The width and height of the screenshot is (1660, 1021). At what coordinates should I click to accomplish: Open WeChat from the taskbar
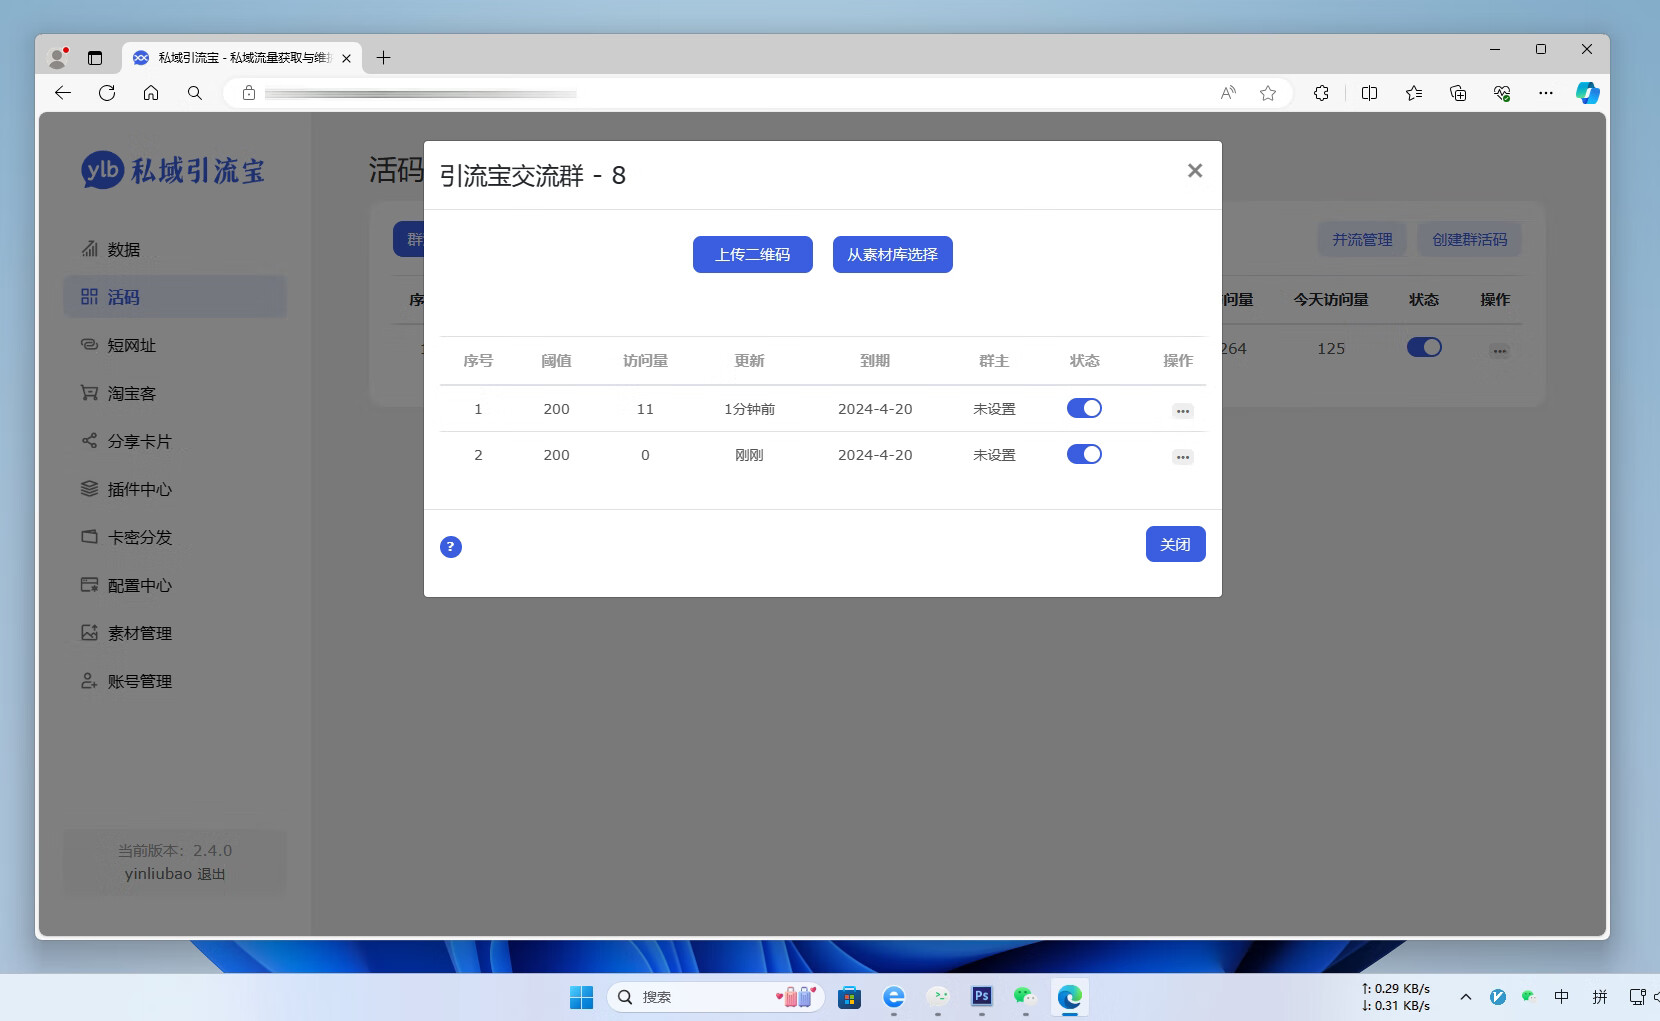pos(1024,997)
